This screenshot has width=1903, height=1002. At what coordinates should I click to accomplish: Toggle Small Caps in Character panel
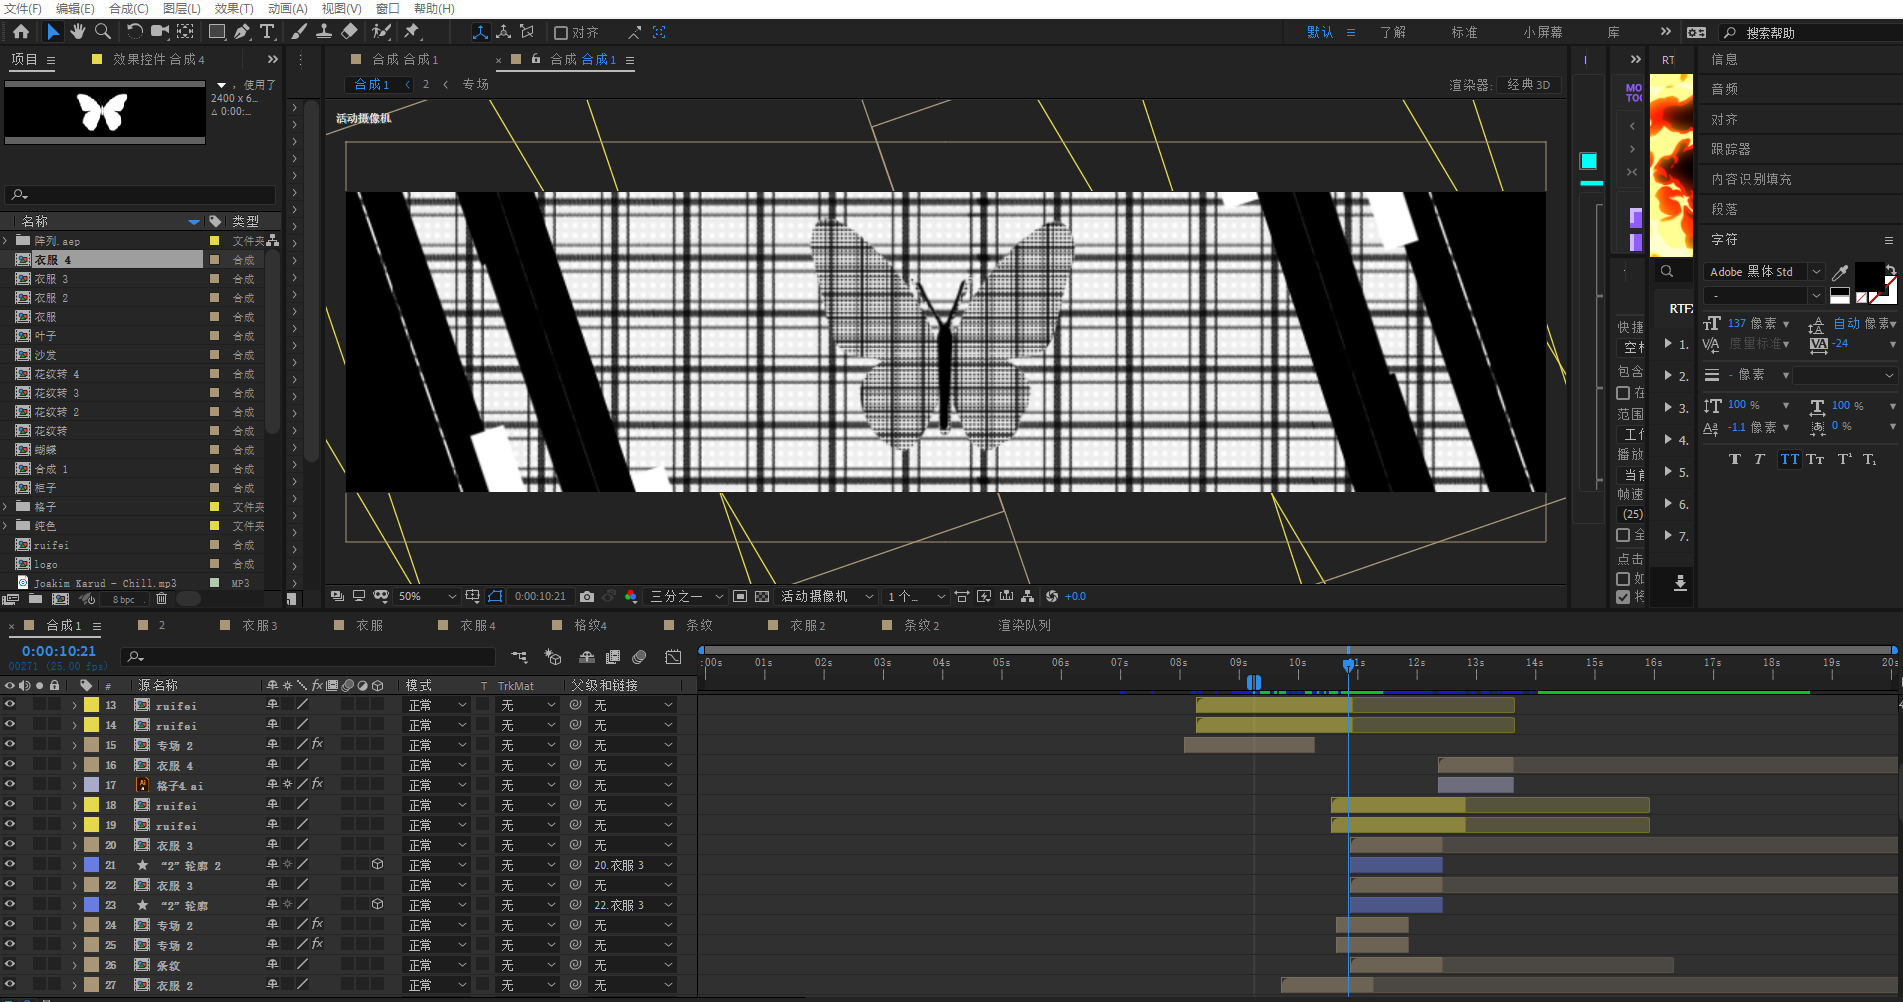coord(1815,459)
